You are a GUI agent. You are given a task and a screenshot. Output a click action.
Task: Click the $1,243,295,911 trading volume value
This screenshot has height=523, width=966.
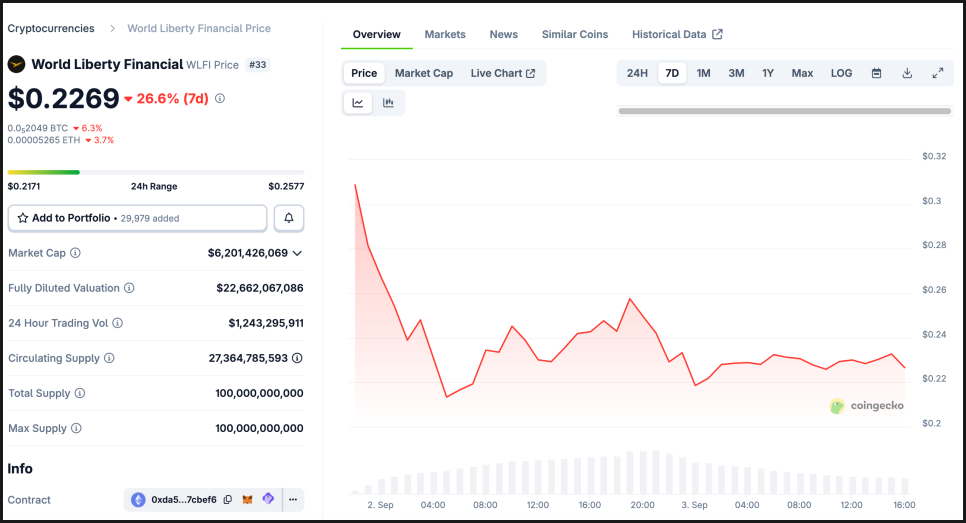tap(266, 323)
